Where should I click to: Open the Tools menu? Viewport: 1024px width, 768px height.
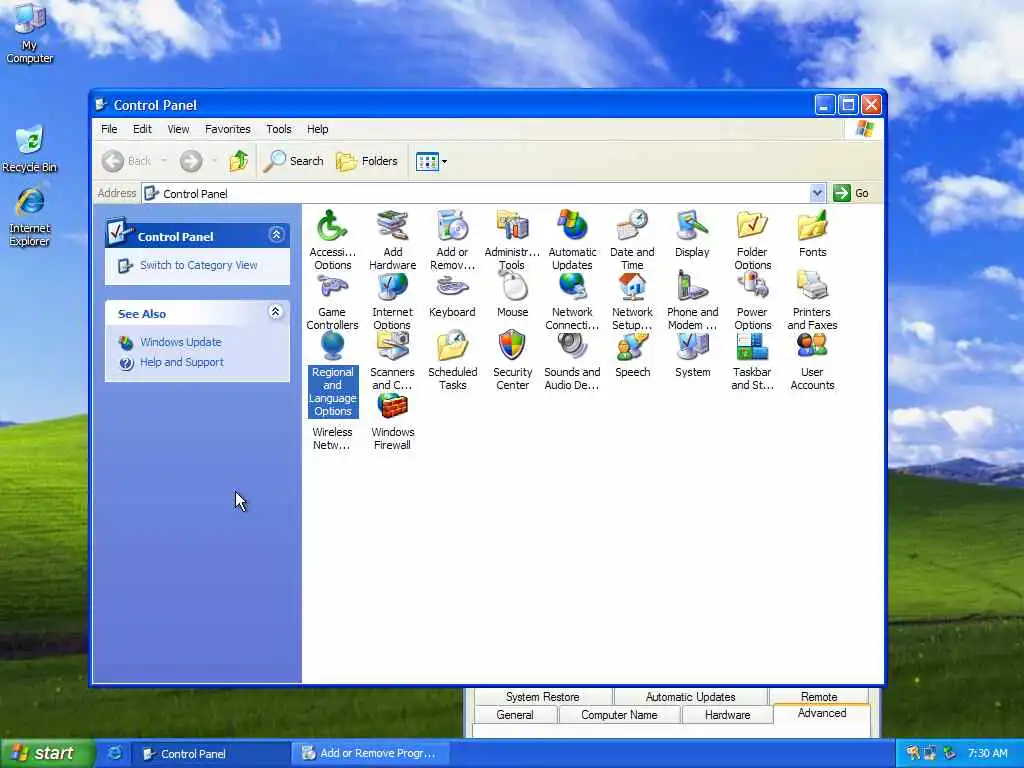pos(279,129)
